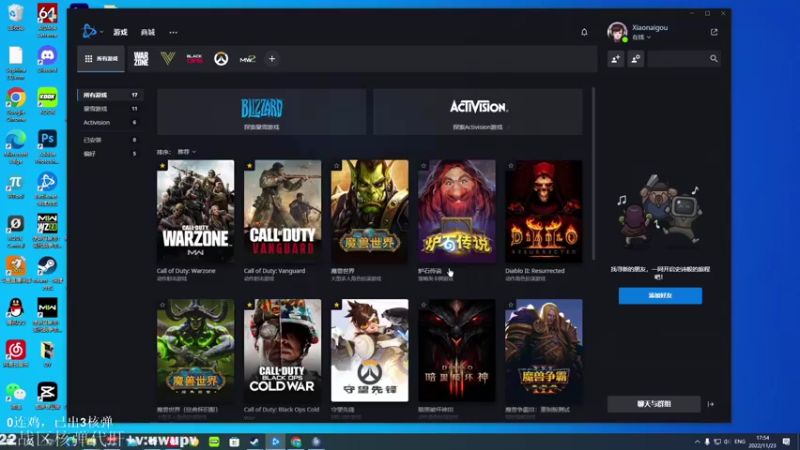The width and height of the screenshot is (800, 450).
Task: Open the Hearthstone cover thumbnail
Action: click(457, 211)
